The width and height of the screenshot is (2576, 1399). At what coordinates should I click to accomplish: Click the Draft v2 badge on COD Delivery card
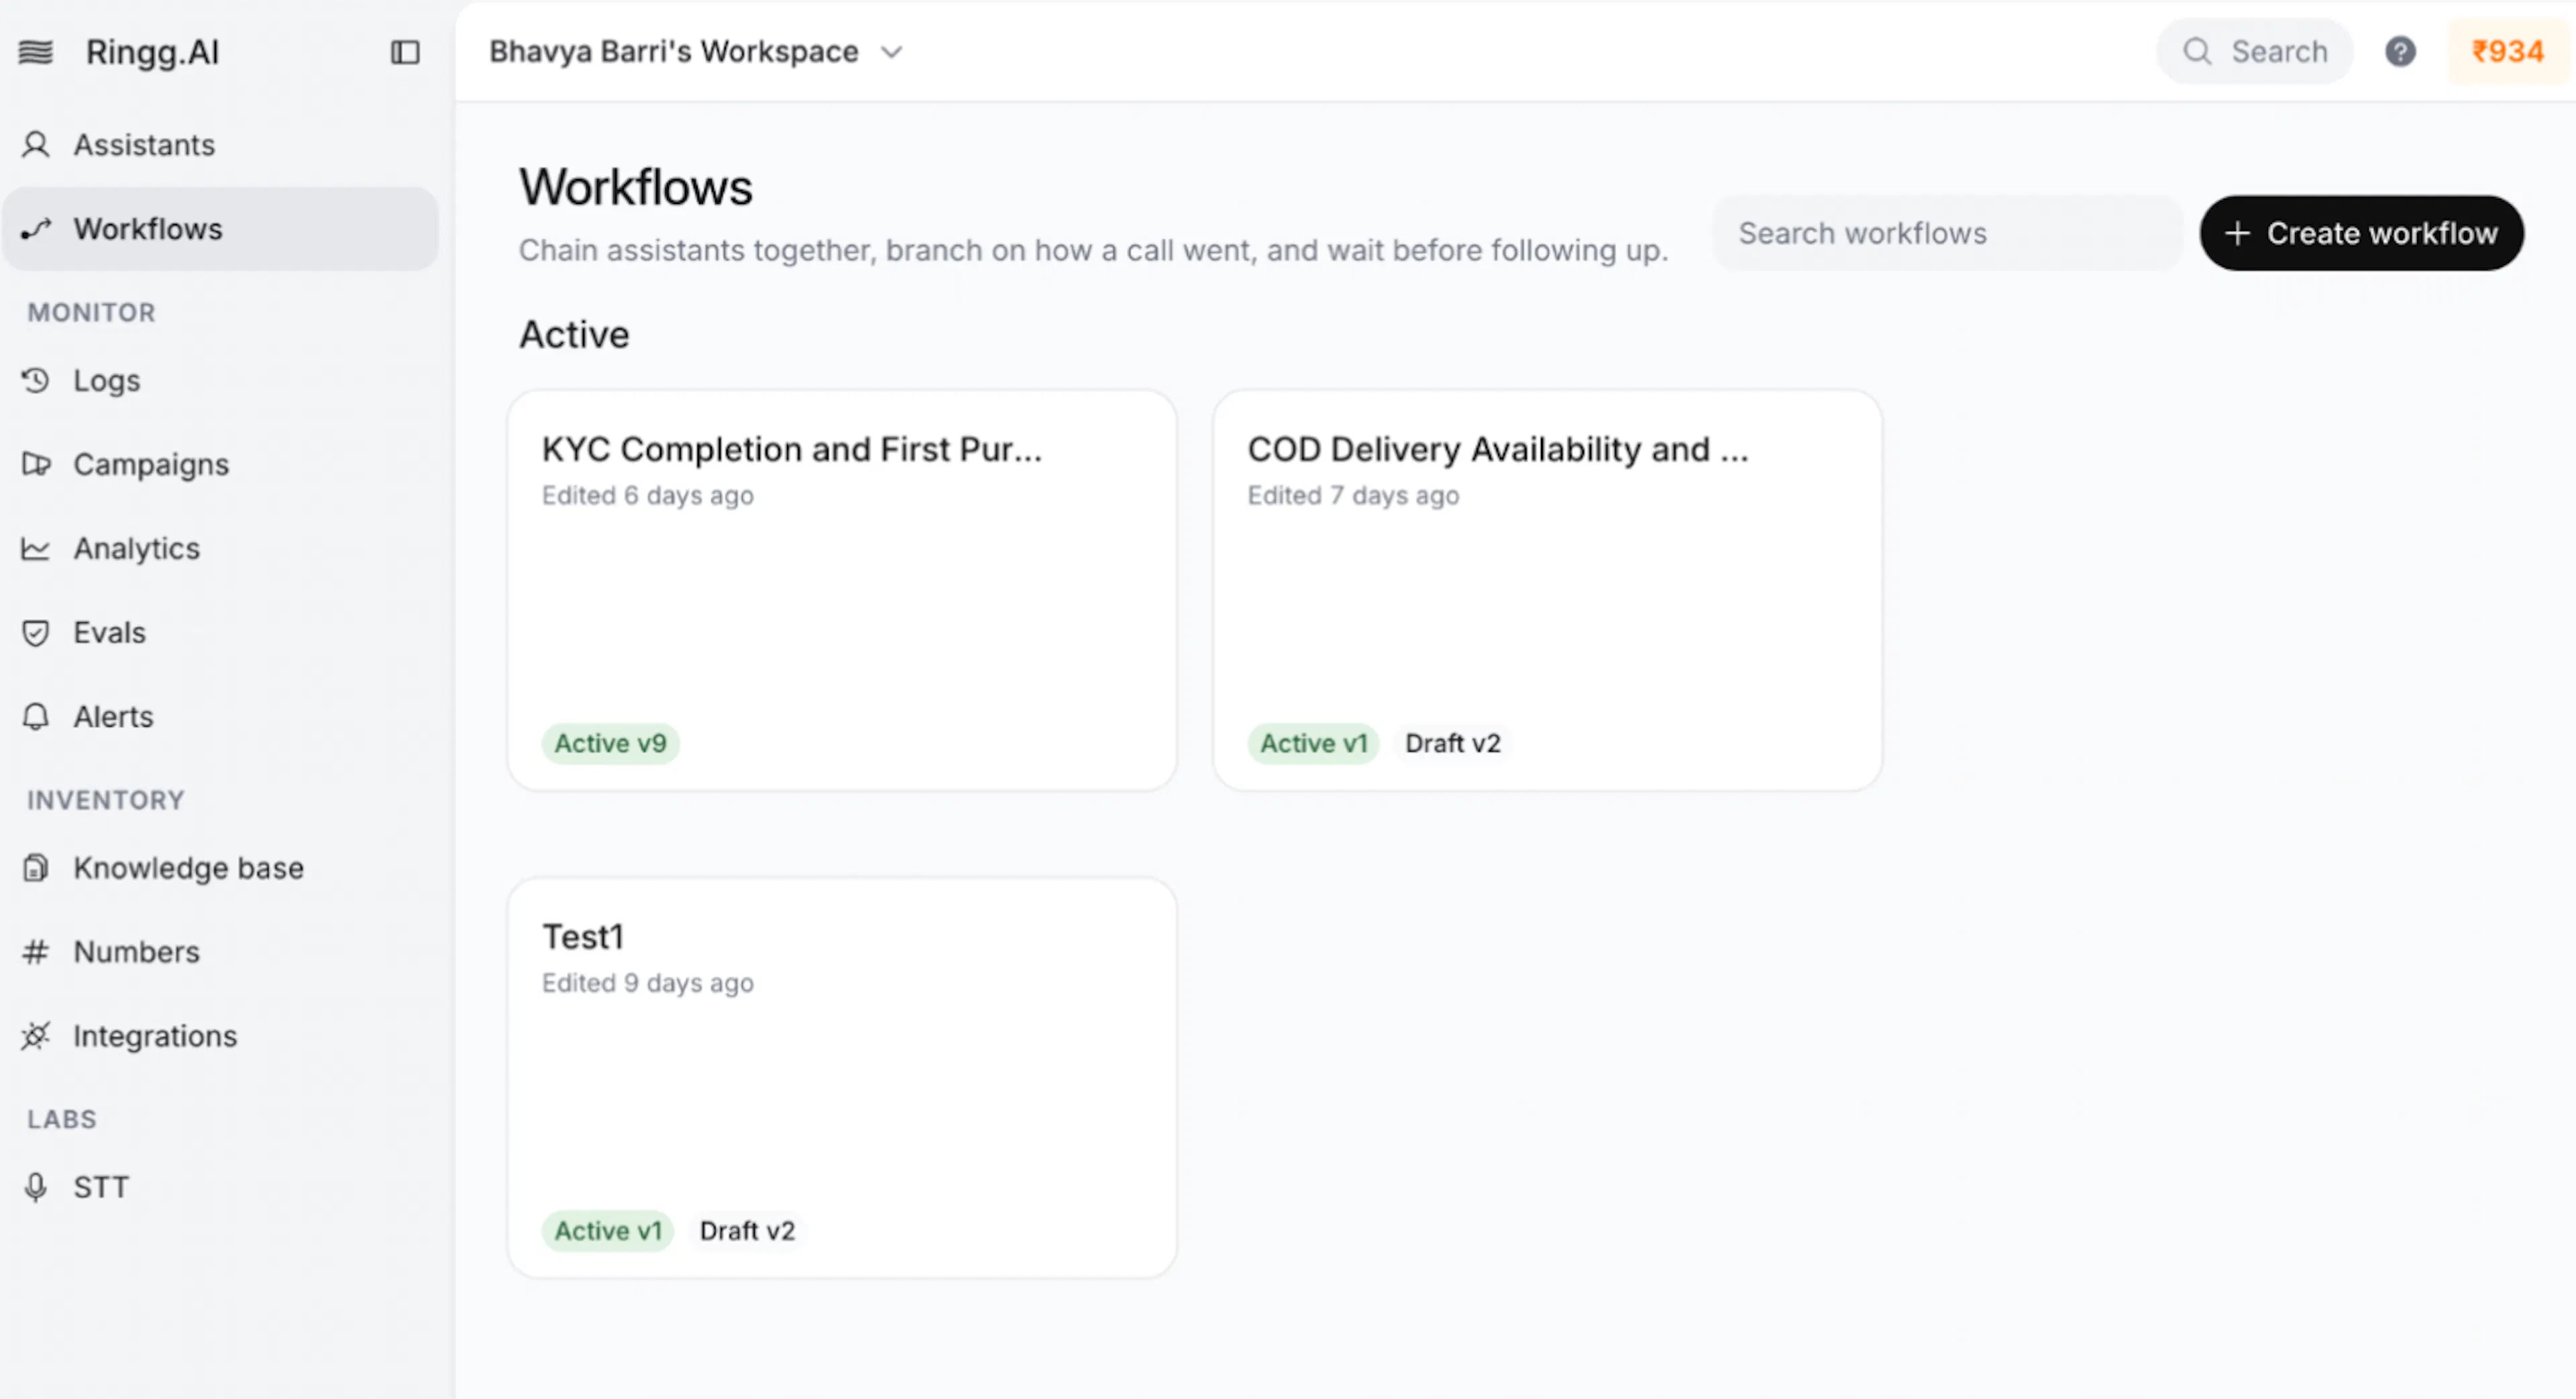1452,743
